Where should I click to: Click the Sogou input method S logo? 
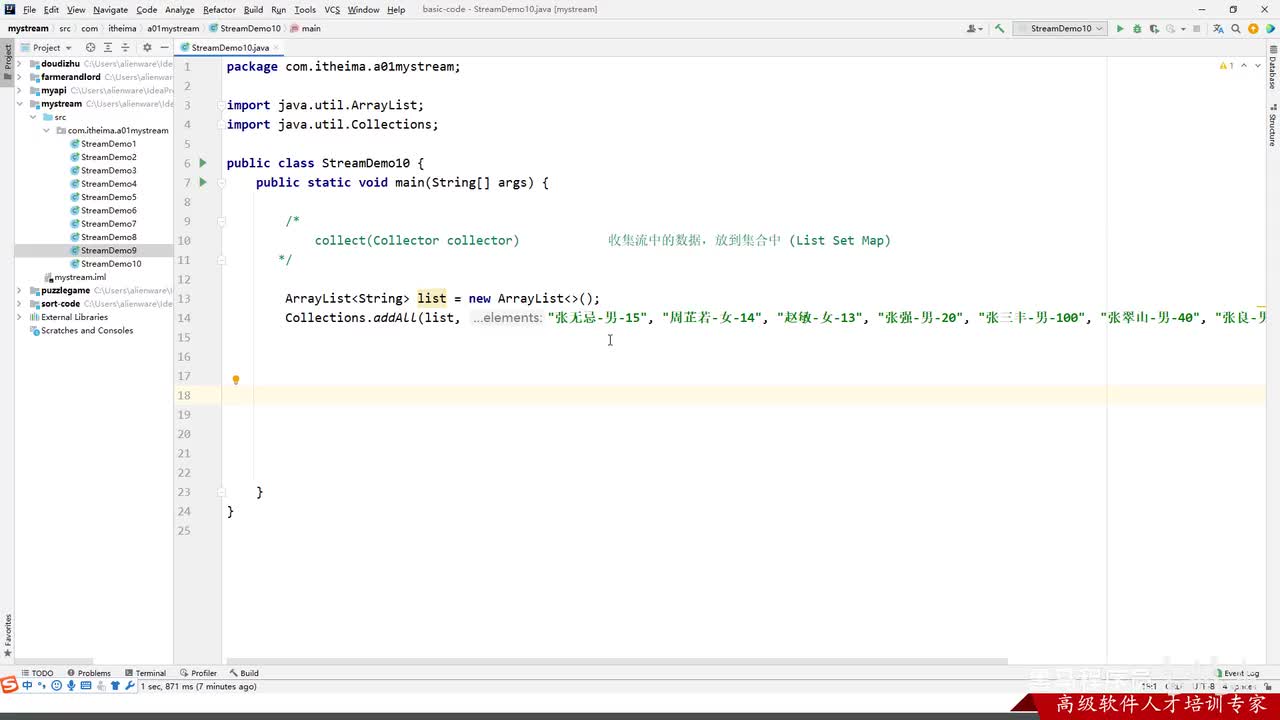tap(9, 686)
